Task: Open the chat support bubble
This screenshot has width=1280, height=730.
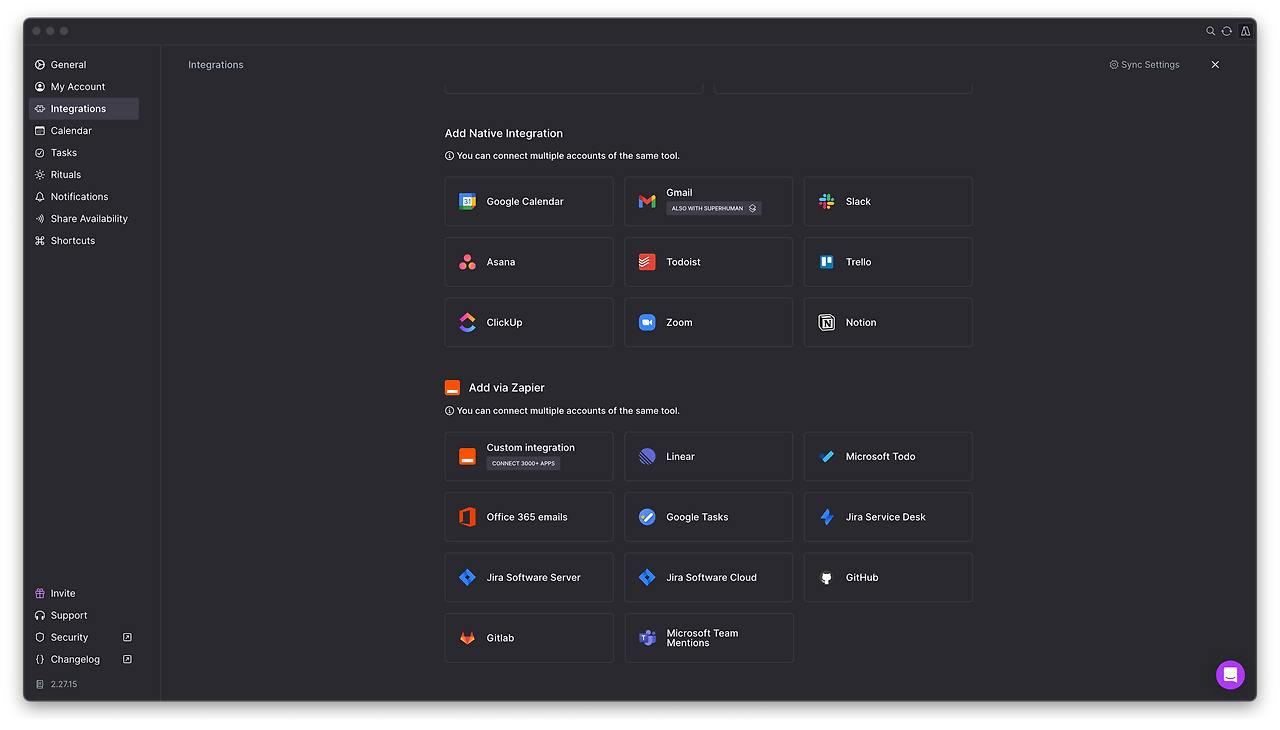Action: pyautogui.click(x=1230, y=675)
